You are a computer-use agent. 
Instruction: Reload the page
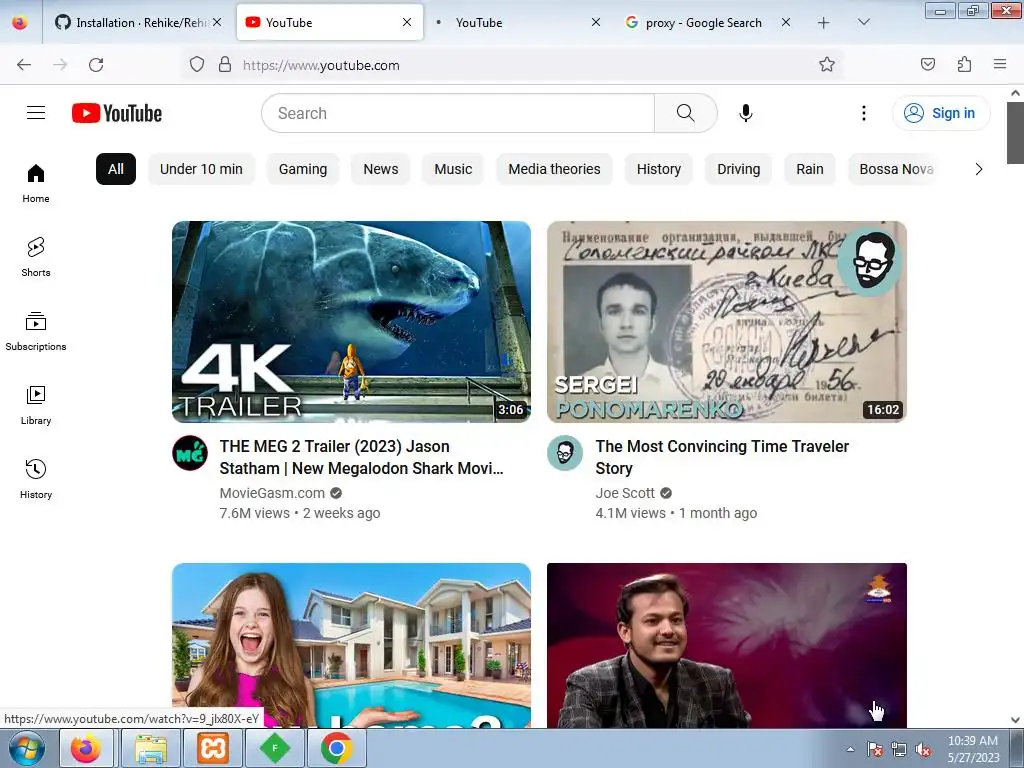click(x=96, y=65)
